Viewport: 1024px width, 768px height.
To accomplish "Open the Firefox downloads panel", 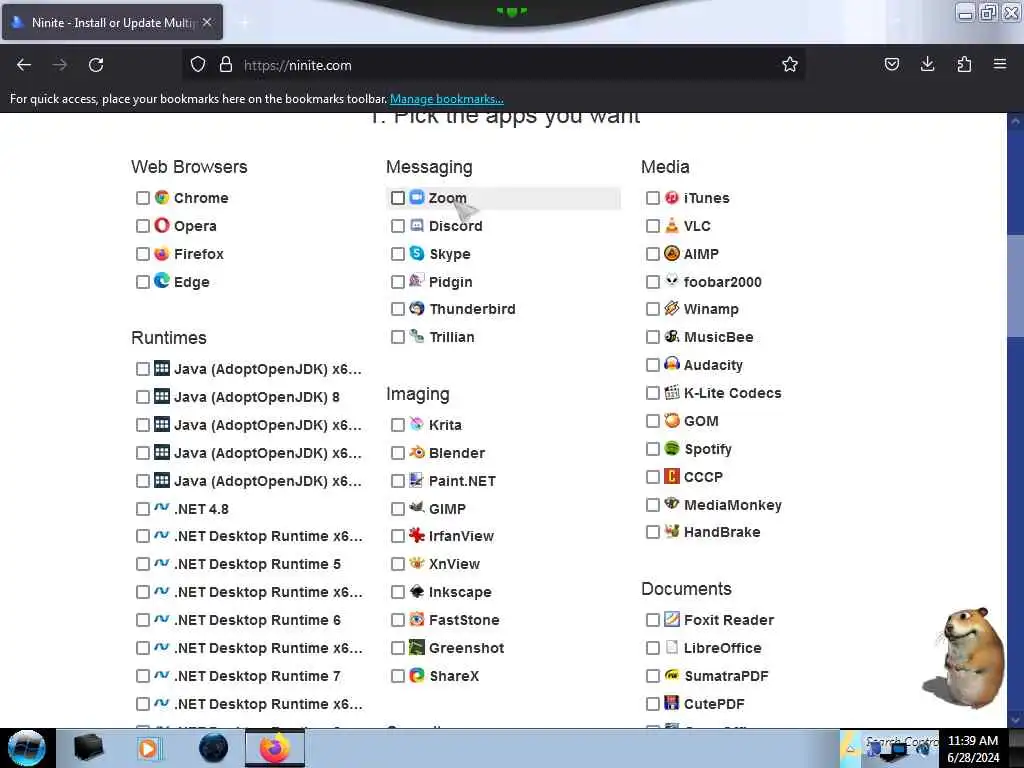I will [927, 64].
